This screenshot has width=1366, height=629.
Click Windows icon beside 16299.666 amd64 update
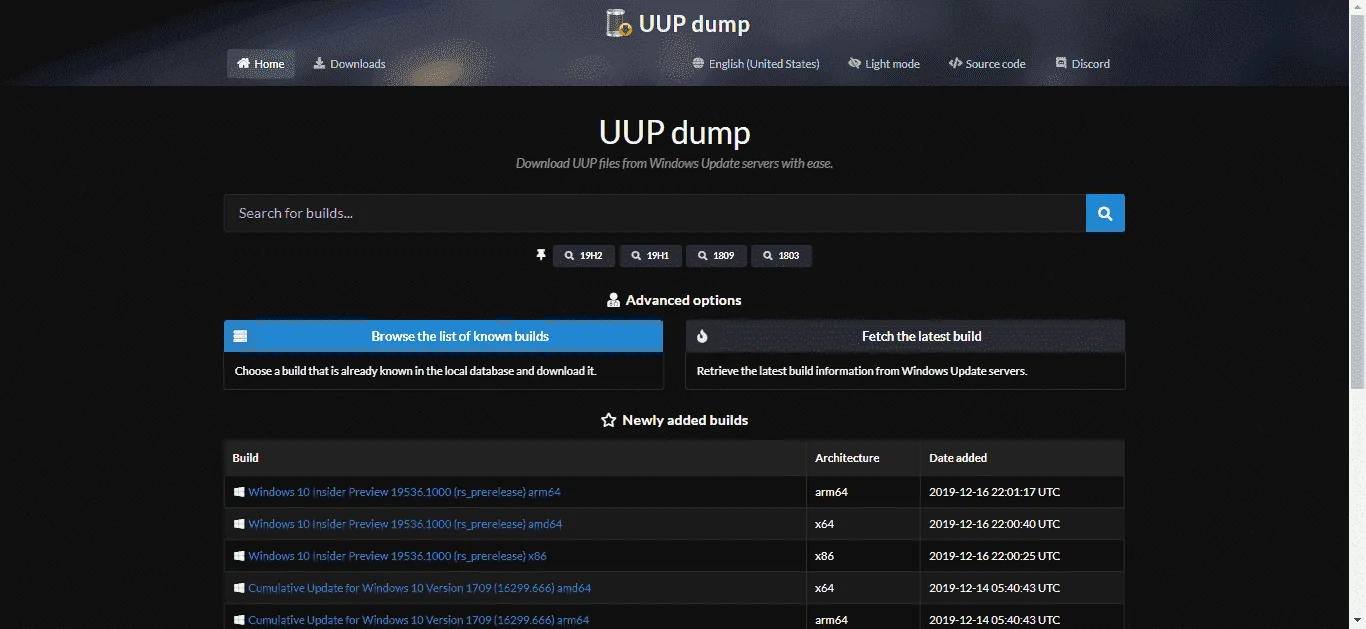point(239,588)
